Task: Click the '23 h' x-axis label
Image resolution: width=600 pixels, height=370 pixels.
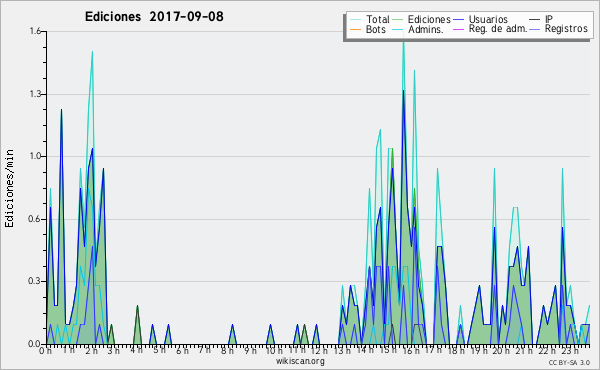Action: [569, 350]
